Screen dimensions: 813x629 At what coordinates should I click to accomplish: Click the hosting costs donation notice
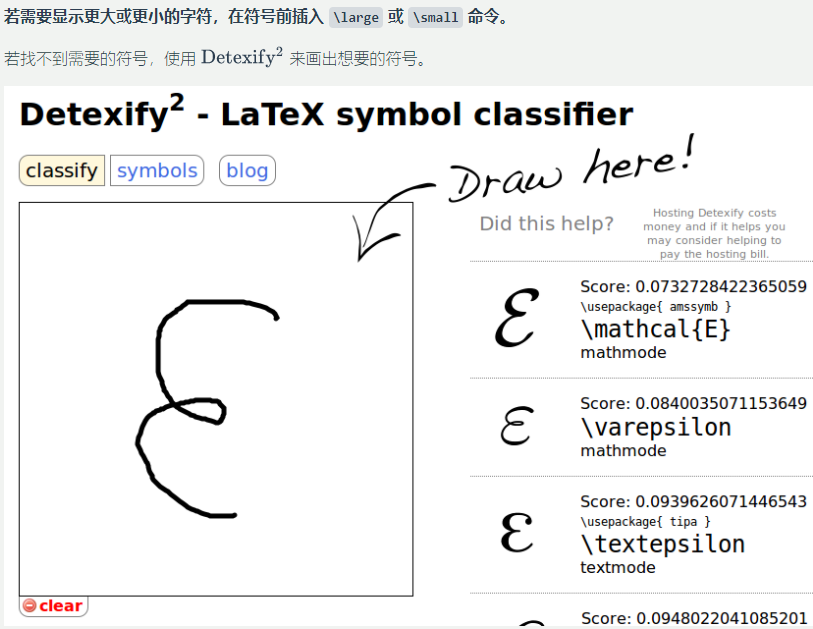click(714, 233)
